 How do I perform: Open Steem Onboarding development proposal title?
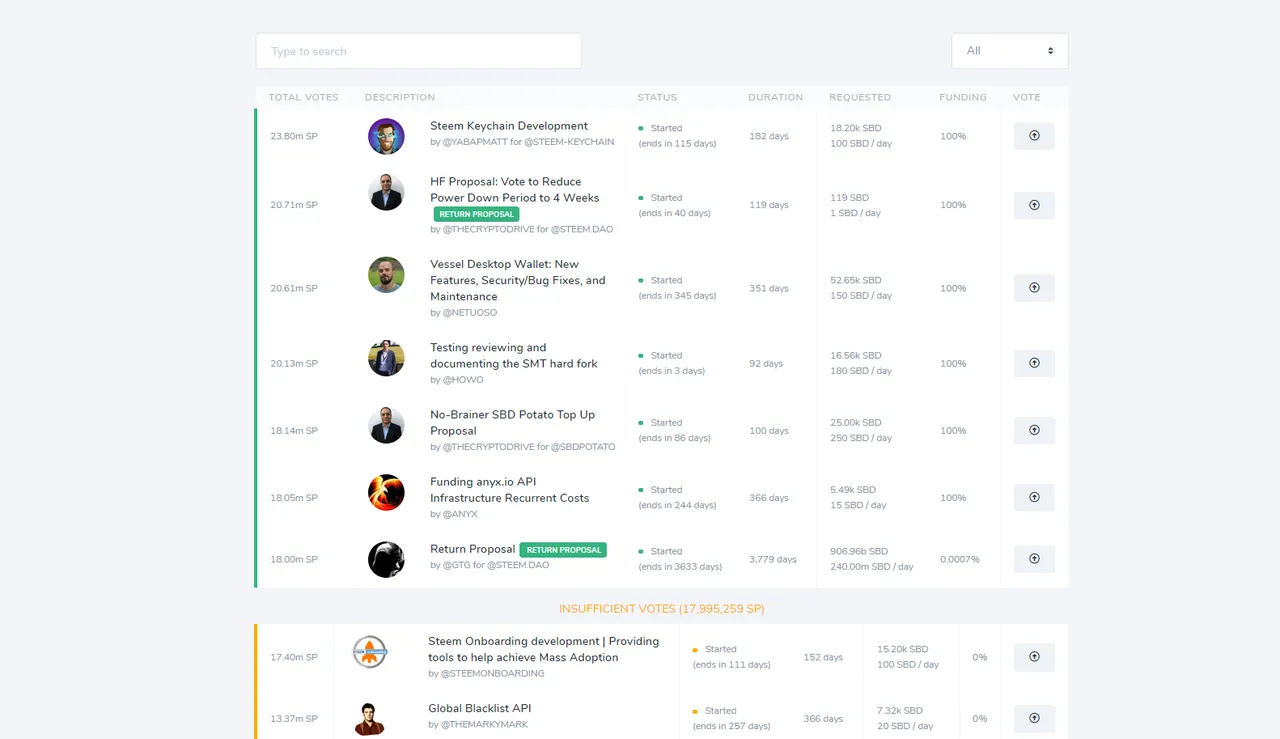tap(544, 649)
